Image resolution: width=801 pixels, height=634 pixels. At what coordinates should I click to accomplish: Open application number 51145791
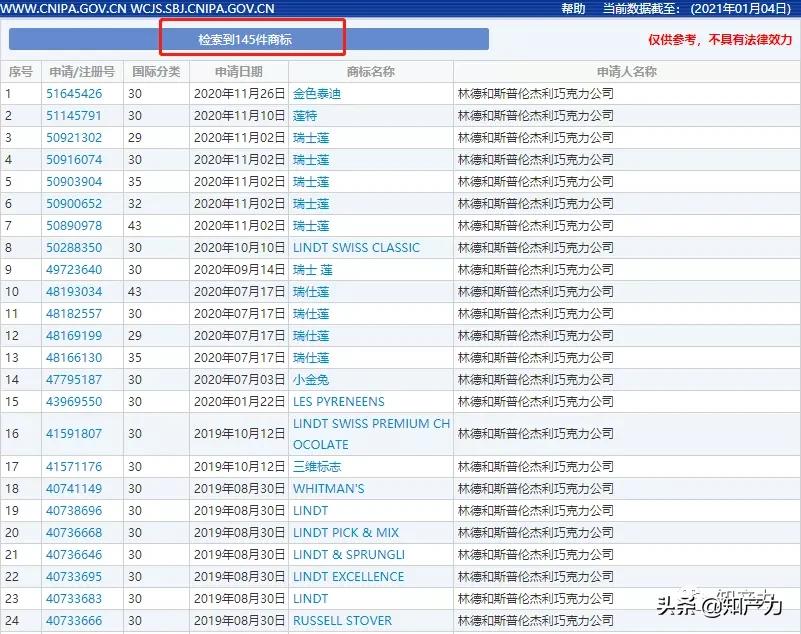[74, 115]
